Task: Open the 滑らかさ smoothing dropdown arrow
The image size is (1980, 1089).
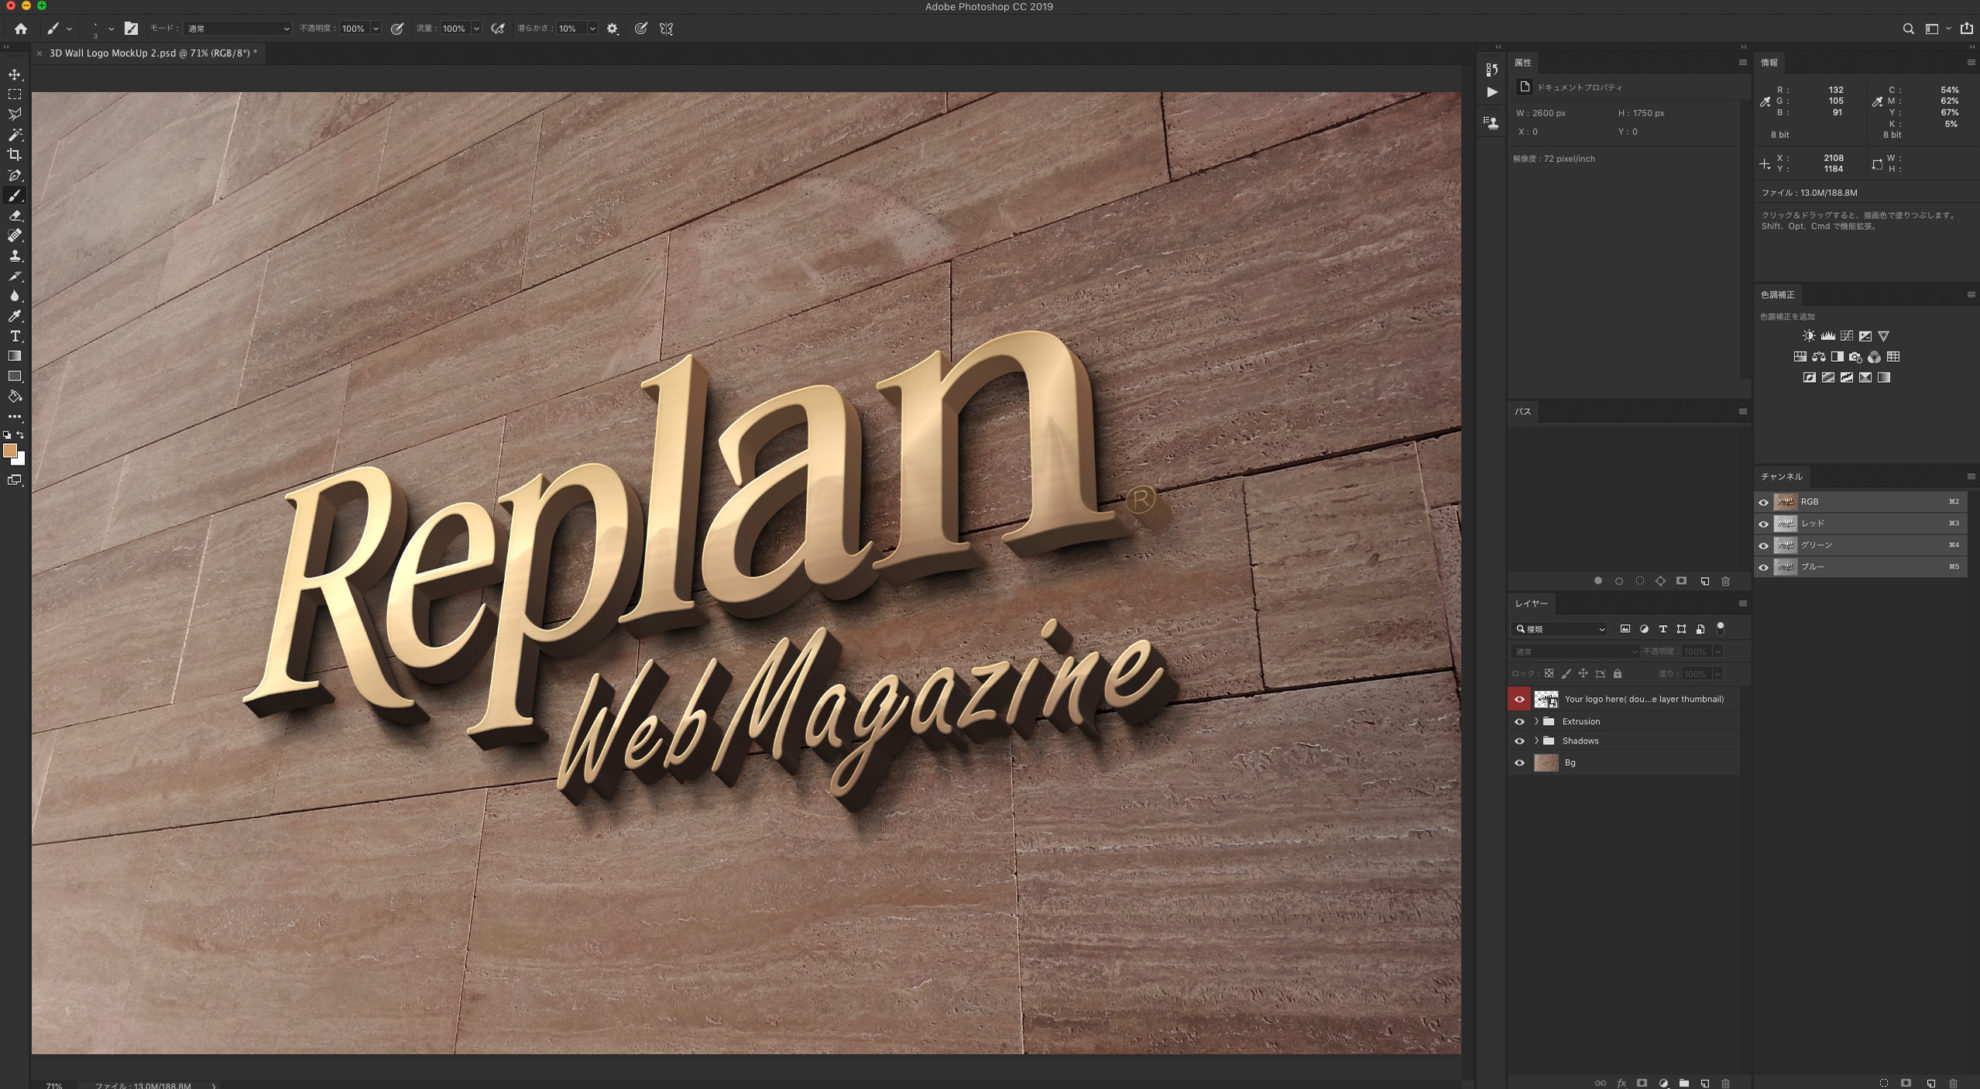Action: coord(592,29)
